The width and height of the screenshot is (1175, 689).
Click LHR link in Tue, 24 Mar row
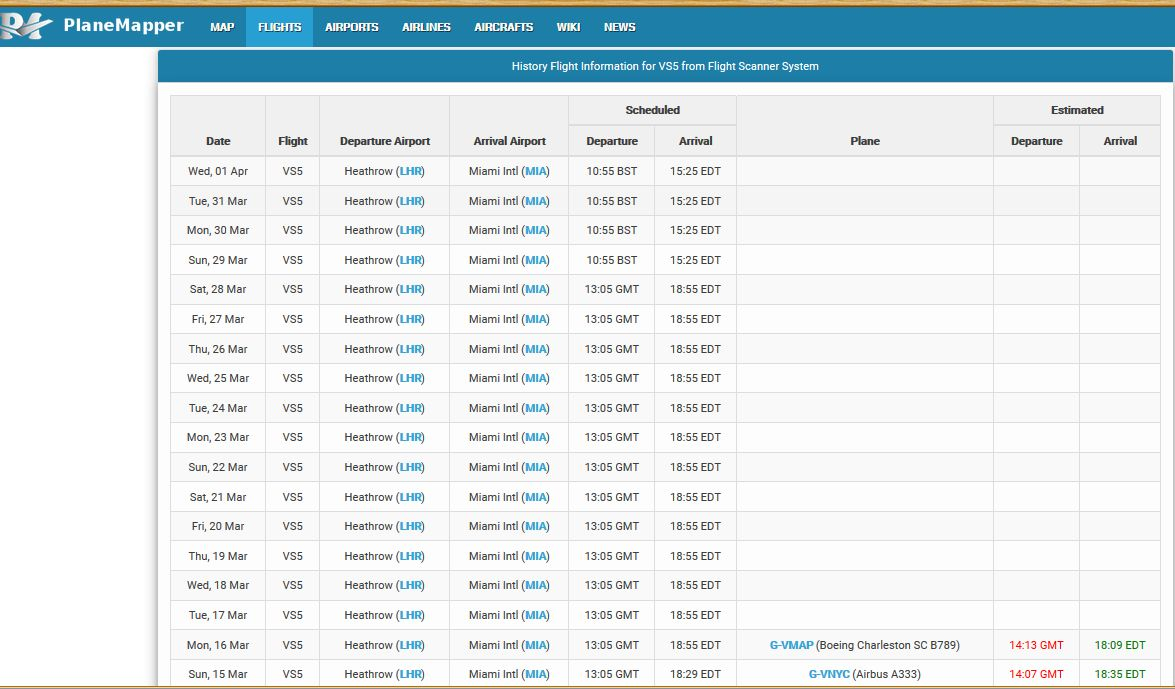[411, 409]
